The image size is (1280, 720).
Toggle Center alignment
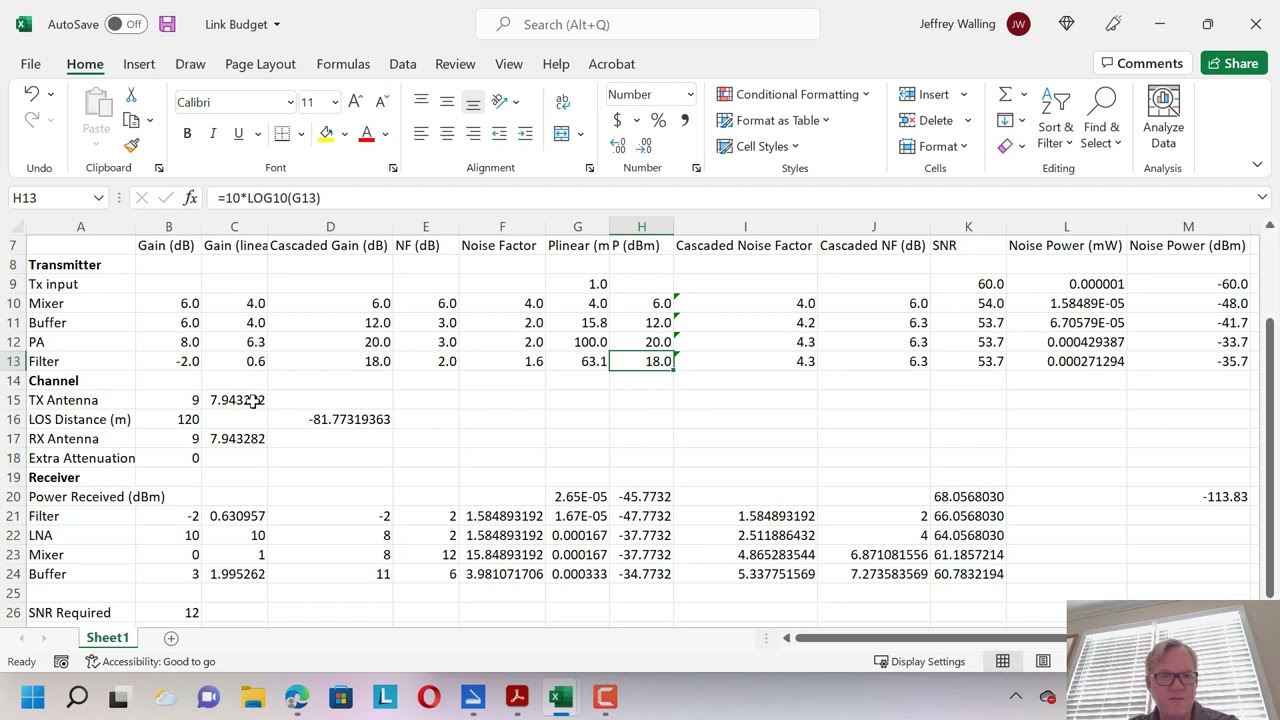(x=447, y=133)
